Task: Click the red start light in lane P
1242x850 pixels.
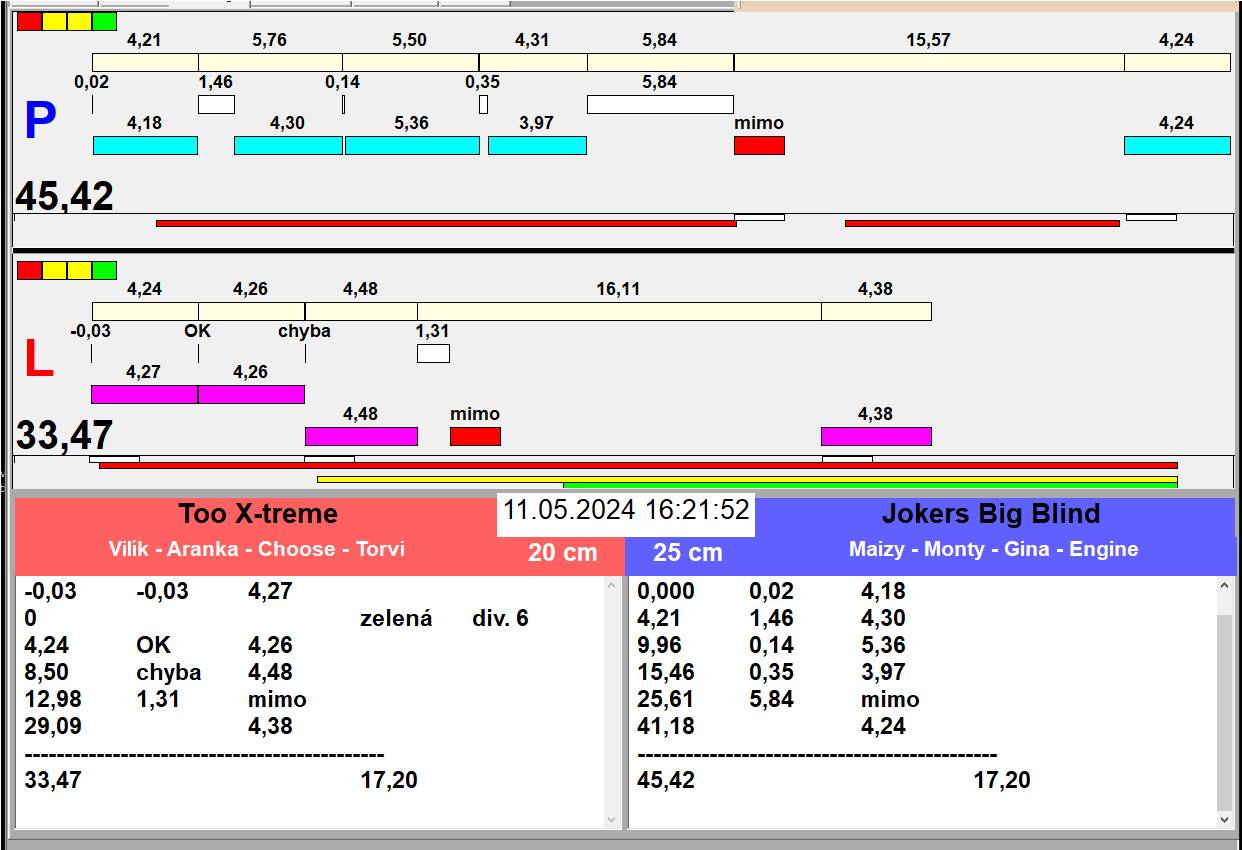Action: coord(30,21)
